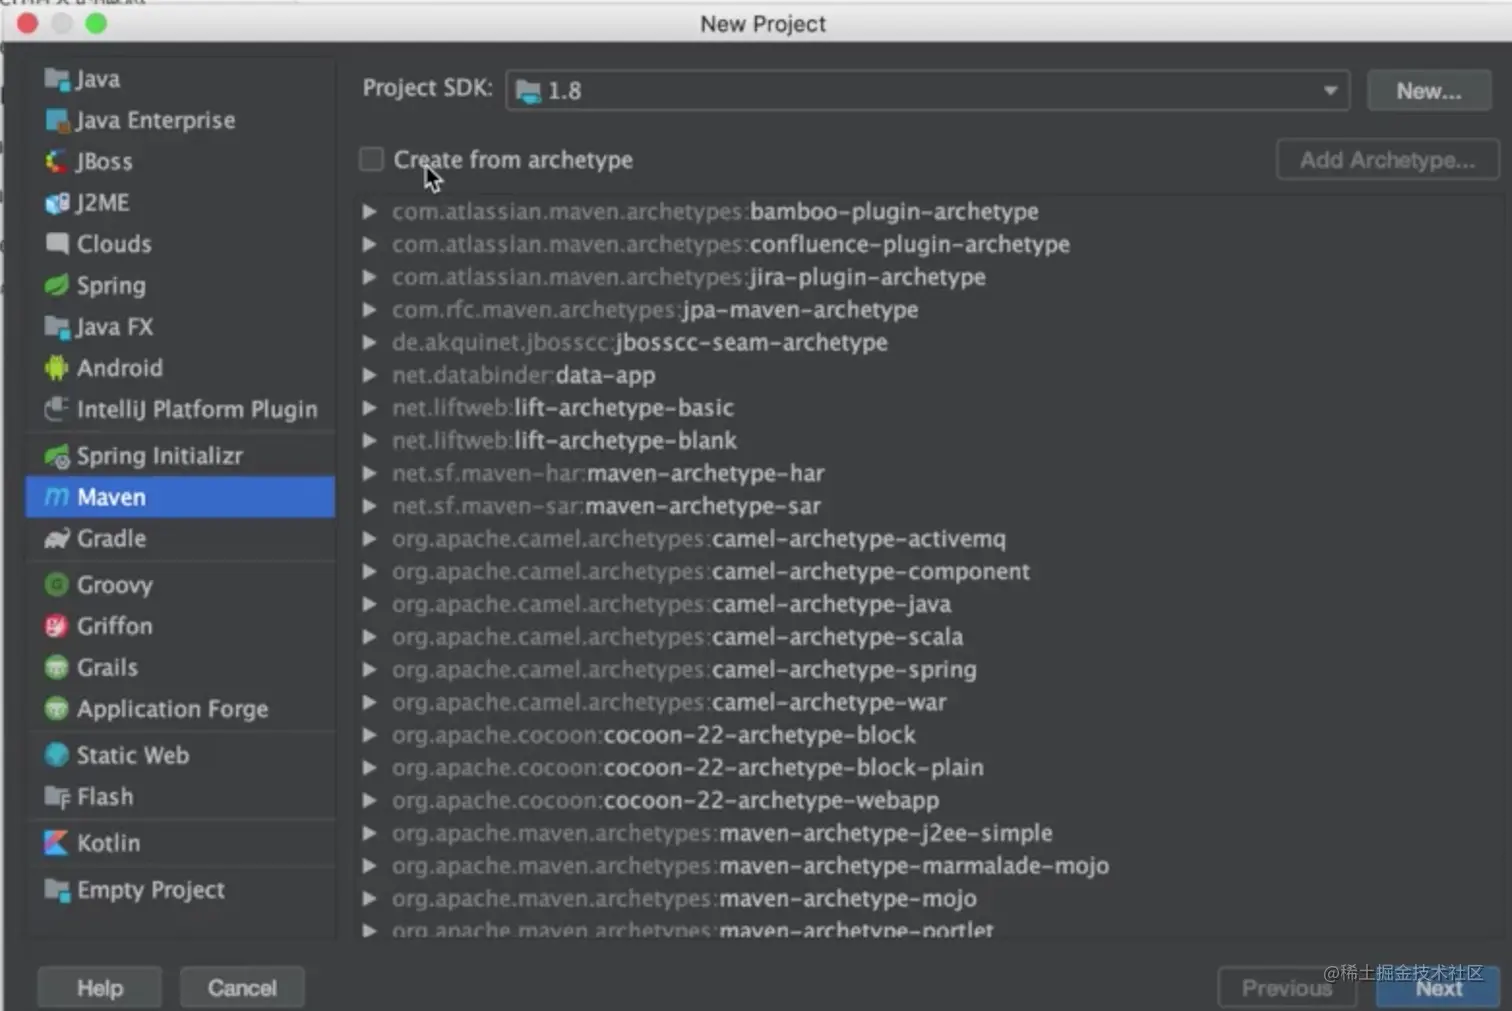Select Static Web project type label

point(132,756)
